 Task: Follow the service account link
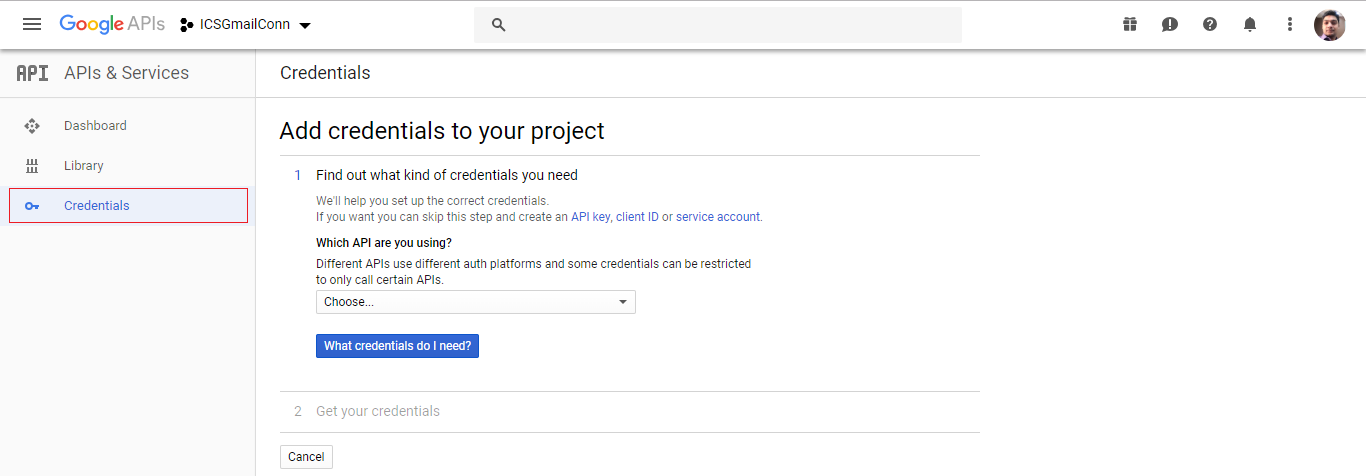coord(718,217)
